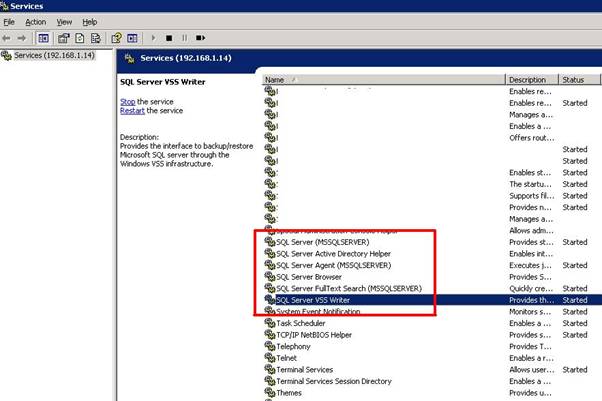Select Services (192.168.1.14) in the console tree
602x401 pixels.
coord(54,55)
